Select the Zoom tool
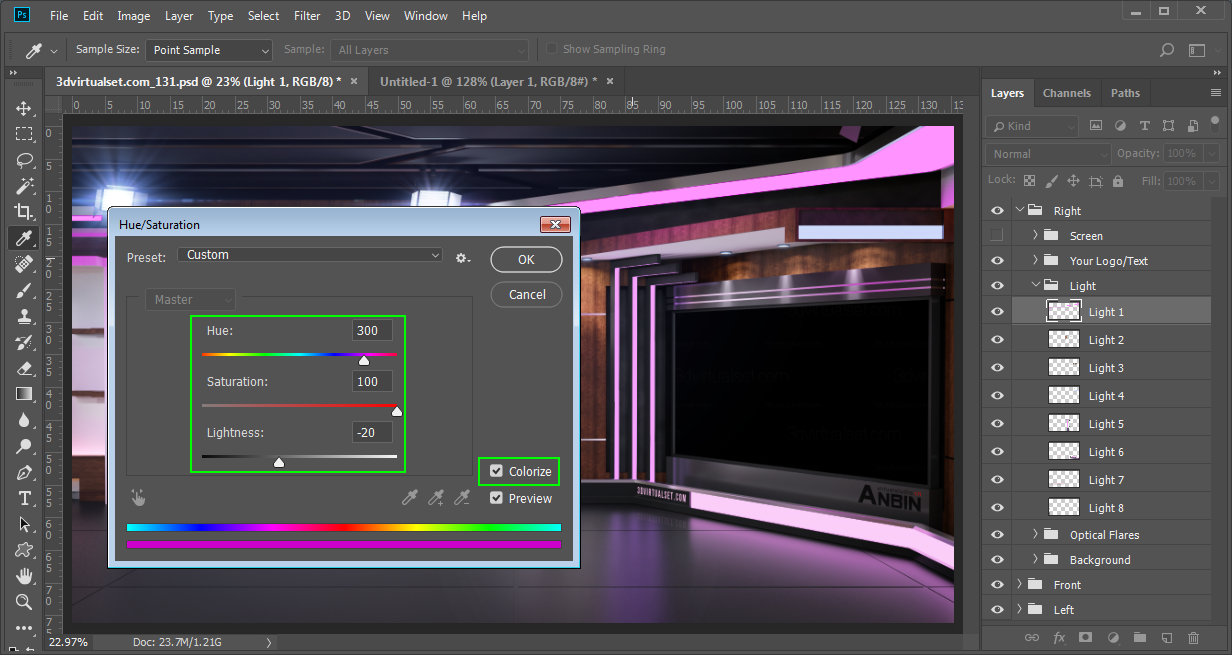1232x655 pixels. point(22,601)
